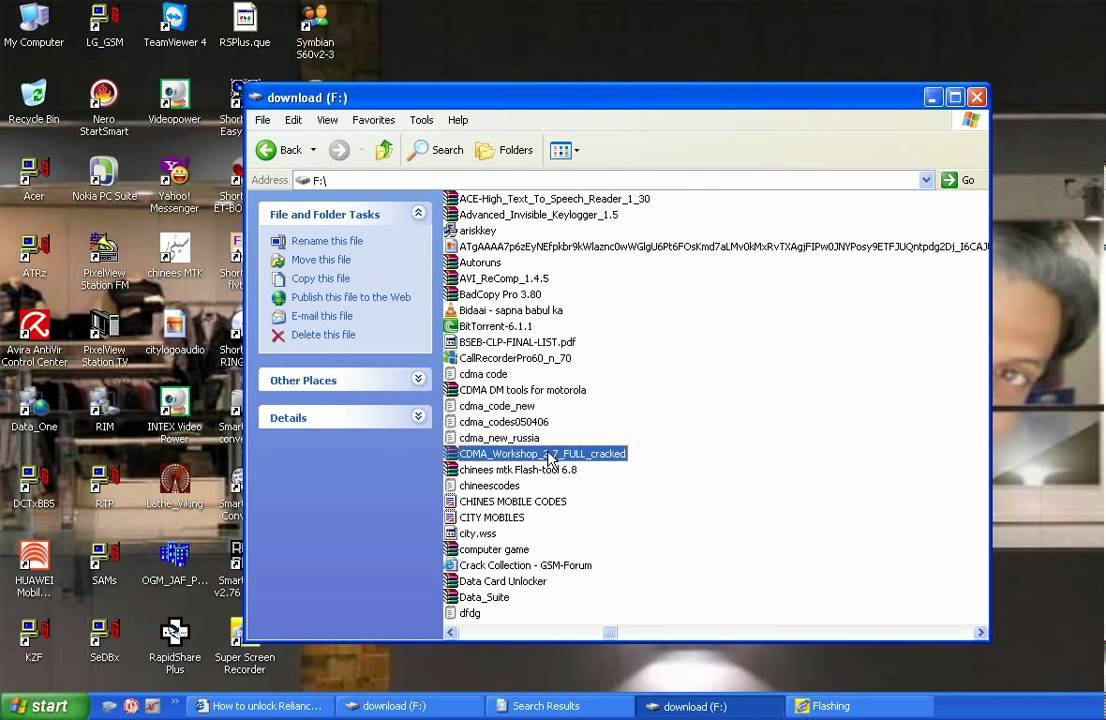Select Advanced_Invisible_Keylogger_1.5 archive

531,214
